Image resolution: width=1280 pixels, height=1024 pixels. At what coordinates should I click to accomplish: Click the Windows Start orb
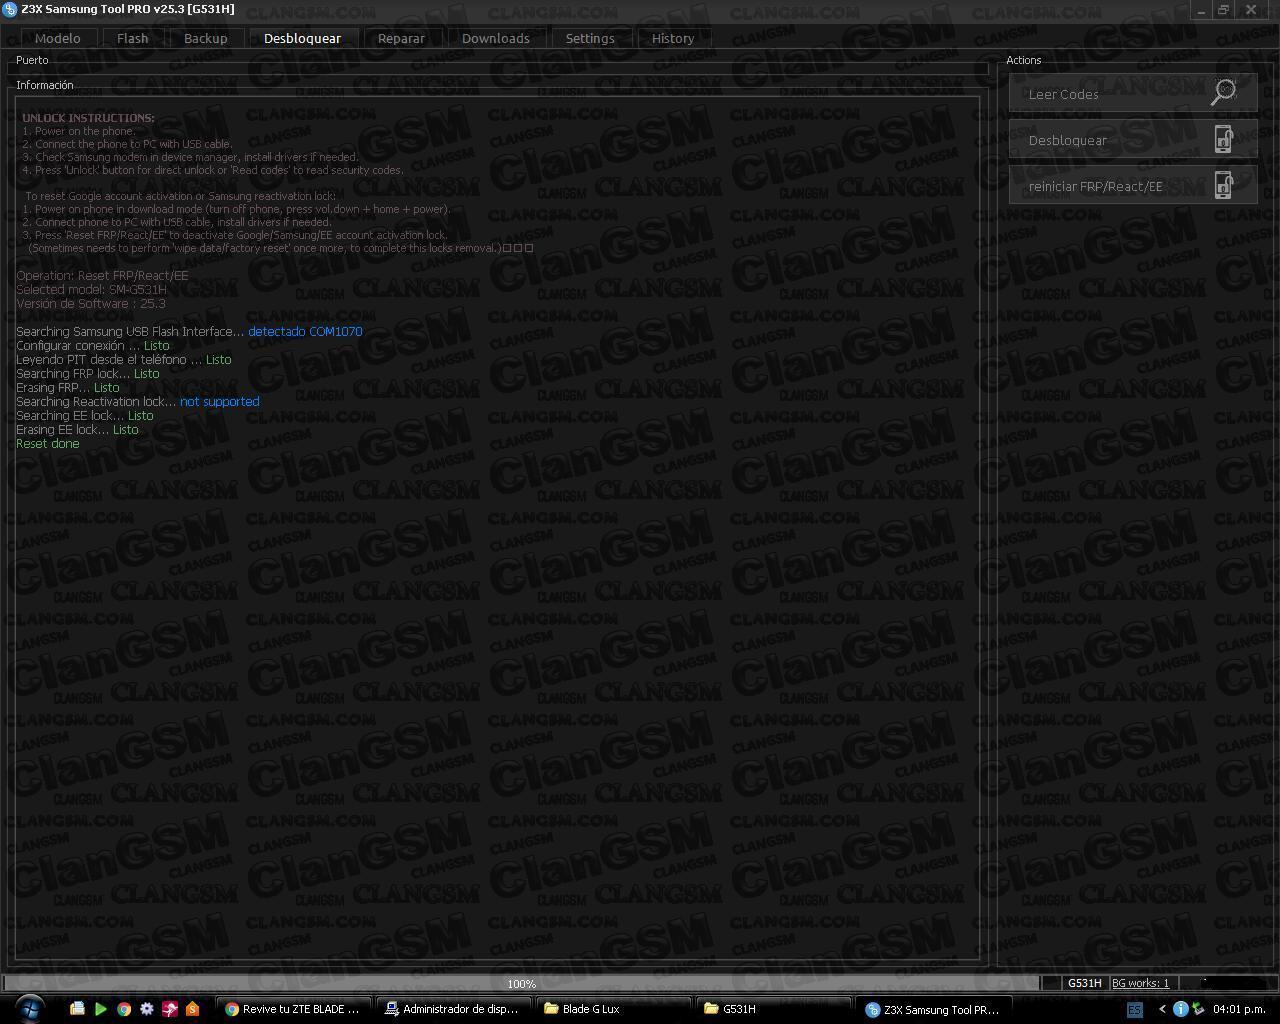(29, 1008)
